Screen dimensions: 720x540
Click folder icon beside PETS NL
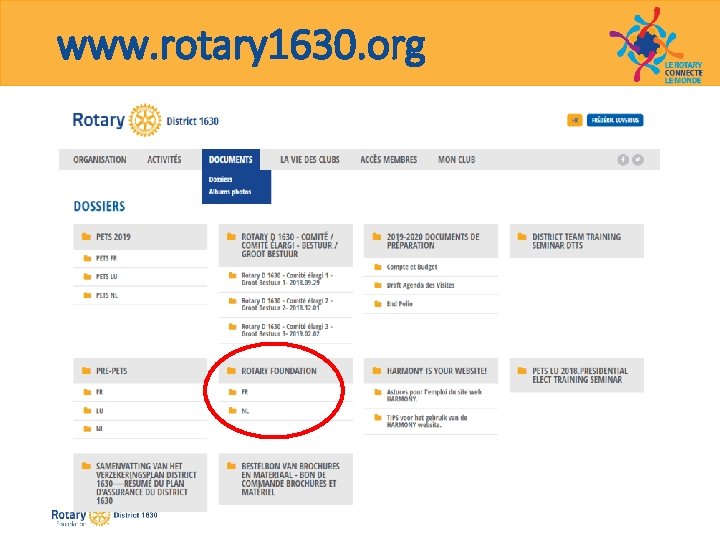(87, 295)
